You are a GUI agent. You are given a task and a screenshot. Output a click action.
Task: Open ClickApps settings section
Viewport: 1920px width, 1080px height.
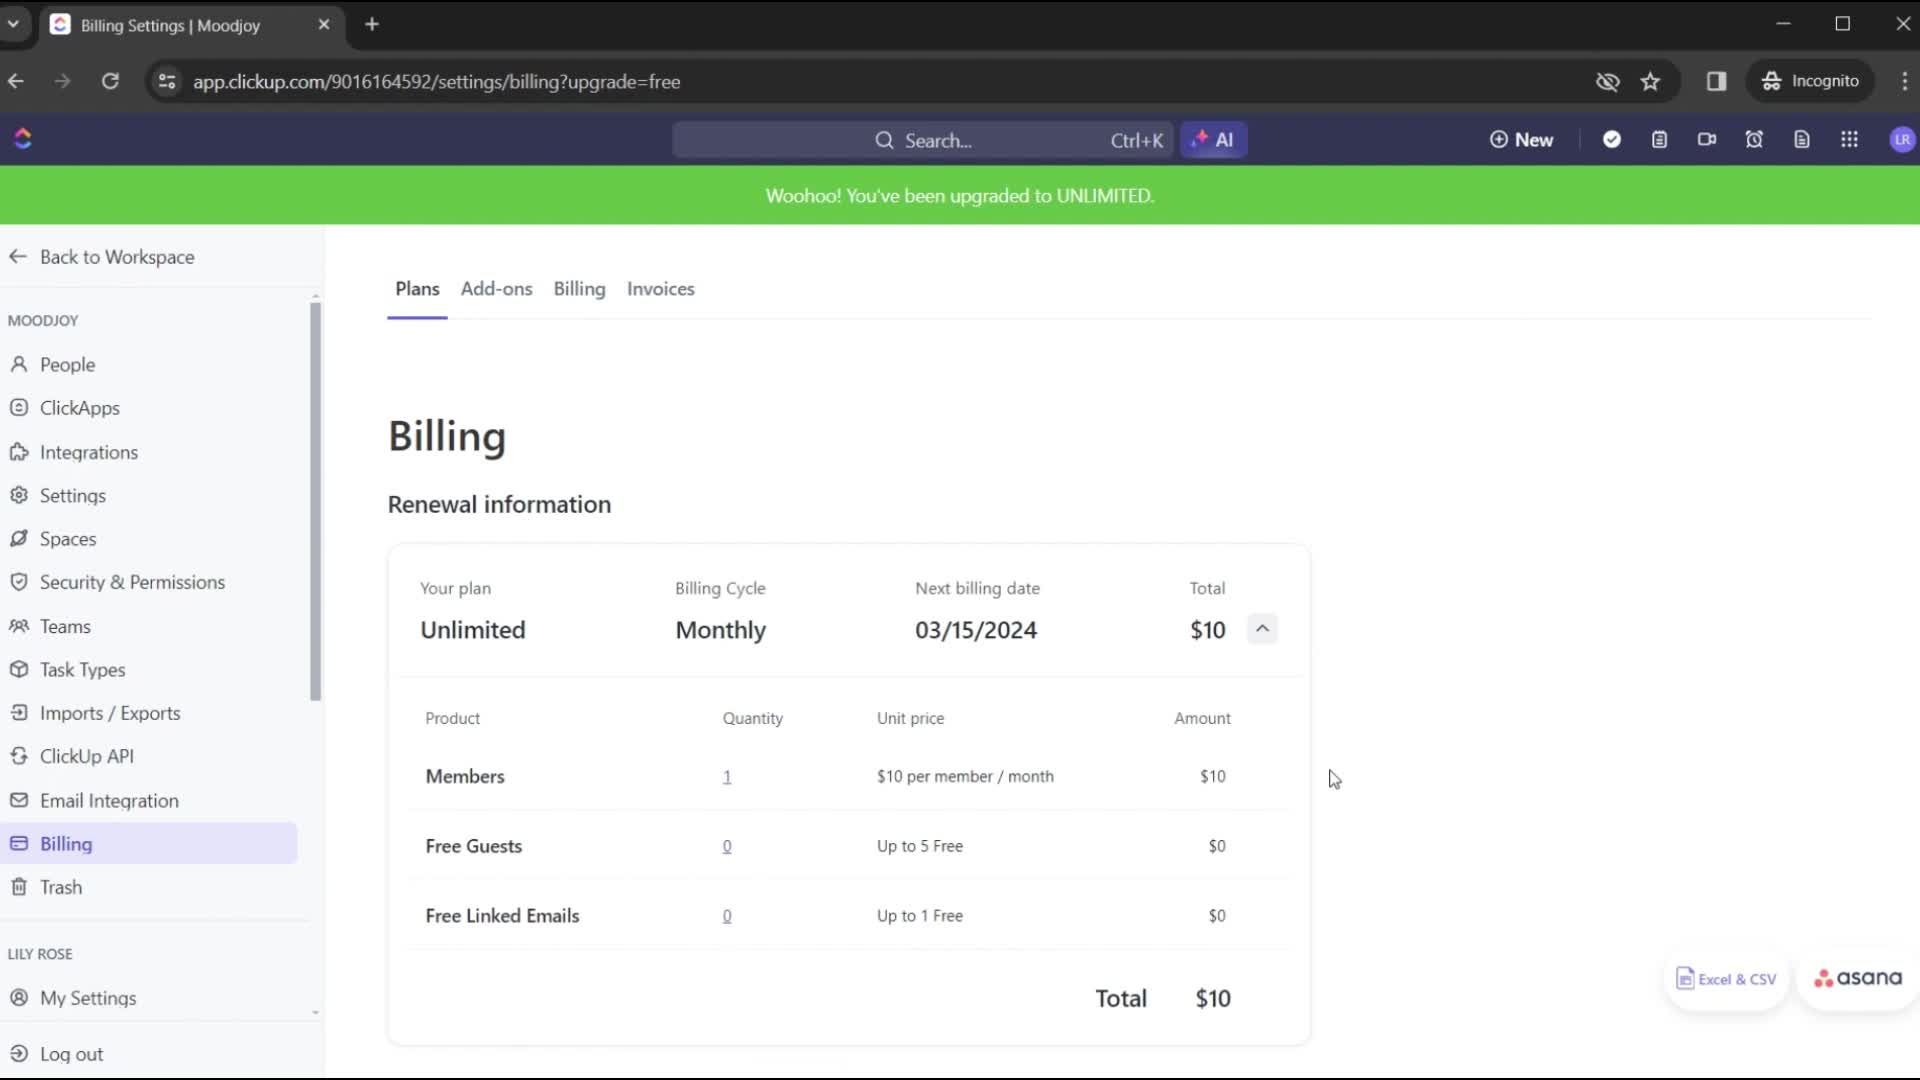pos(79,407)
